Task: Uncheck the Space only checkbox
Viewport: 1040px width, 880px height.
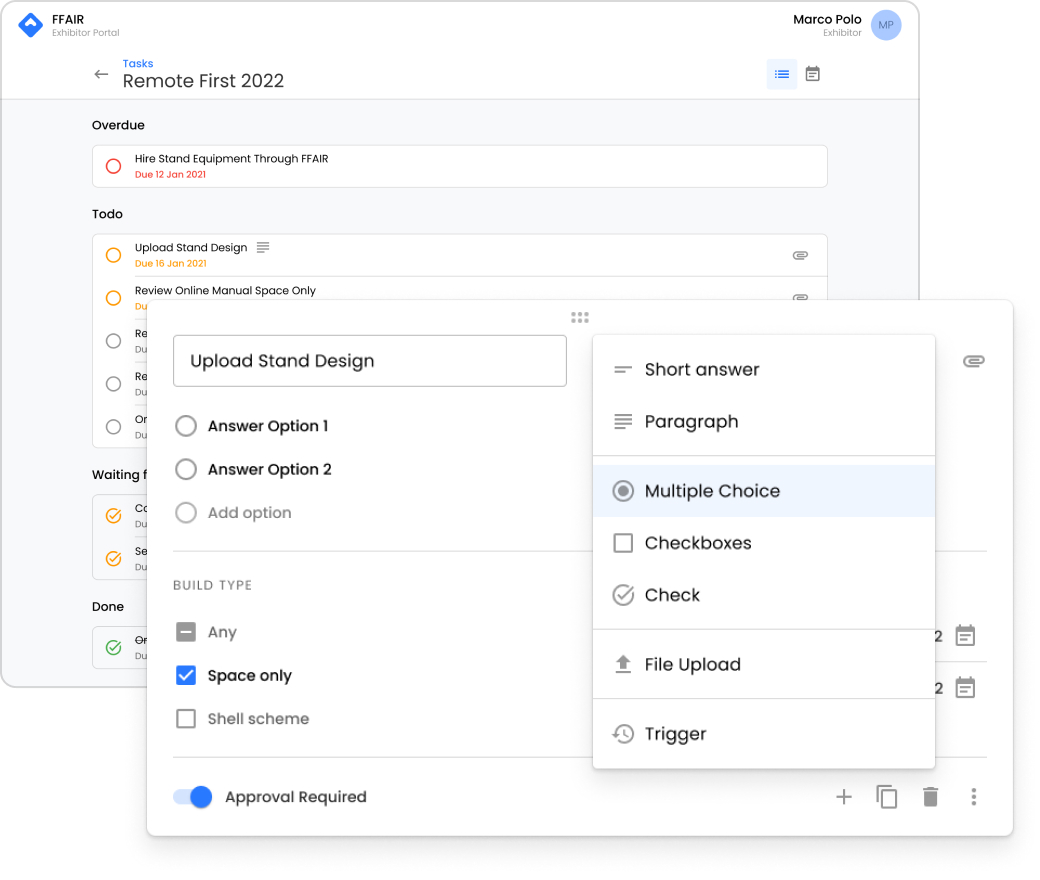Action: click(186, 675)
